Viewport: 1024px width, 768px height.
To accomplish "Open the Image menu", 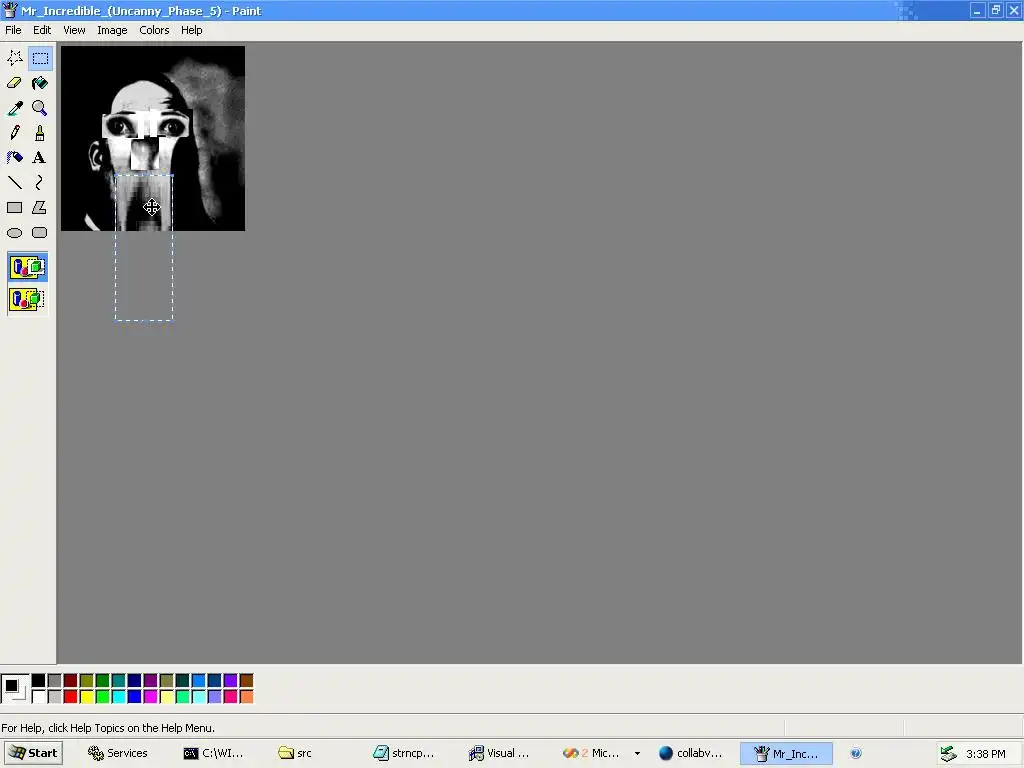I will pos(112,30).
